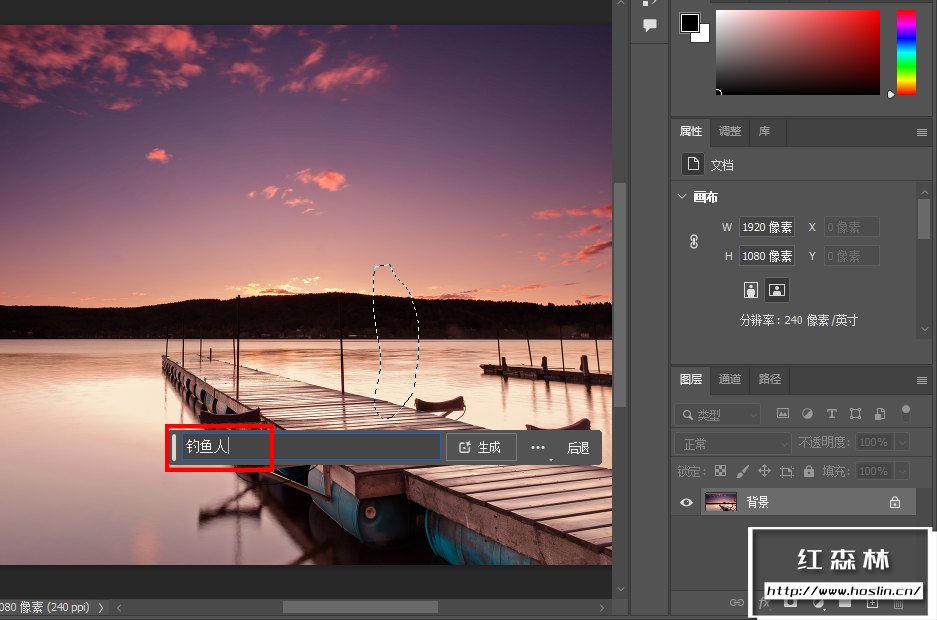Open the comments panel speech bubble icon
937x620 pixels.
click(650, 25)
